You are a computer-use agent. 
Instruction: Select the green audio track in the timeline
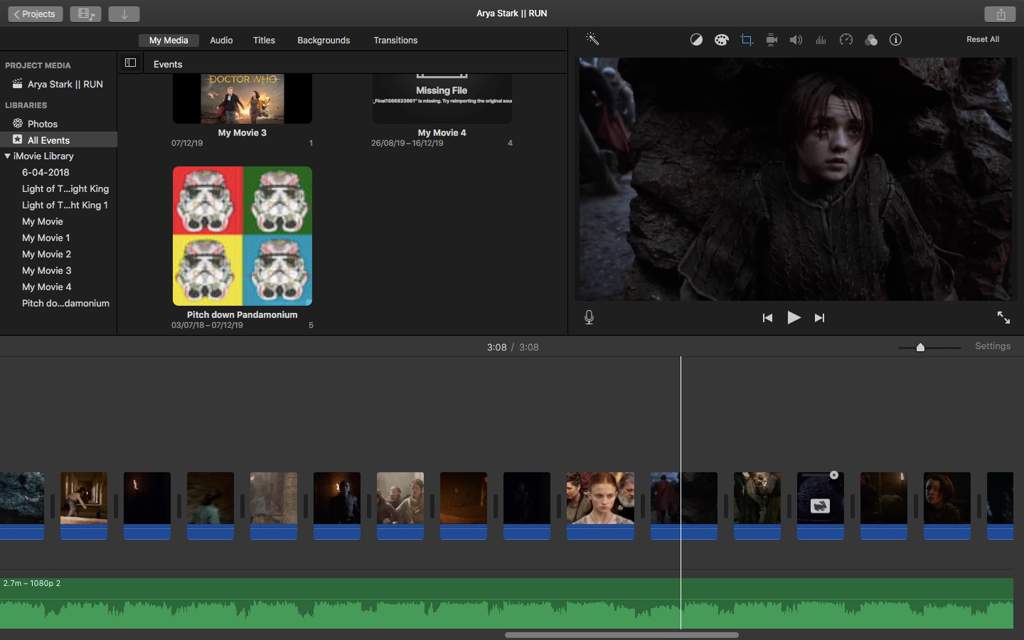[x=507, y=603]
